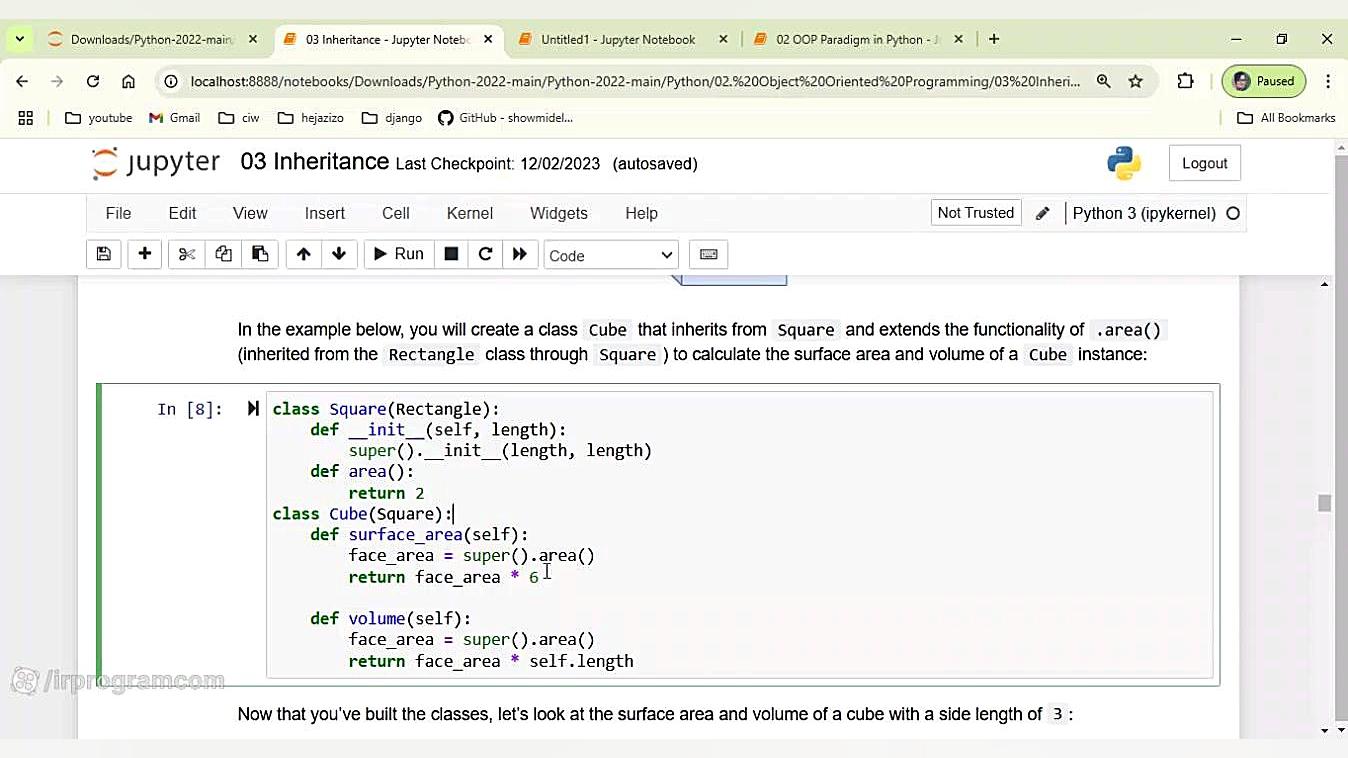The height and width of the screenshot is (758, 1348).
Task: Open the All Bookmarks folder
Action: (x=1286, y=117)
